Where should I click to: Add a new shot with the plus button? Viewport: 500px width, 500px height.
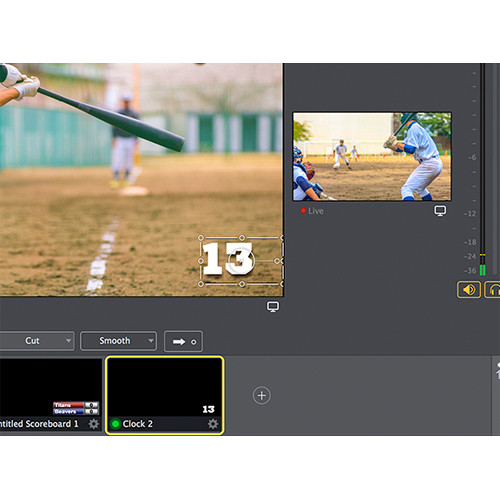262,396
